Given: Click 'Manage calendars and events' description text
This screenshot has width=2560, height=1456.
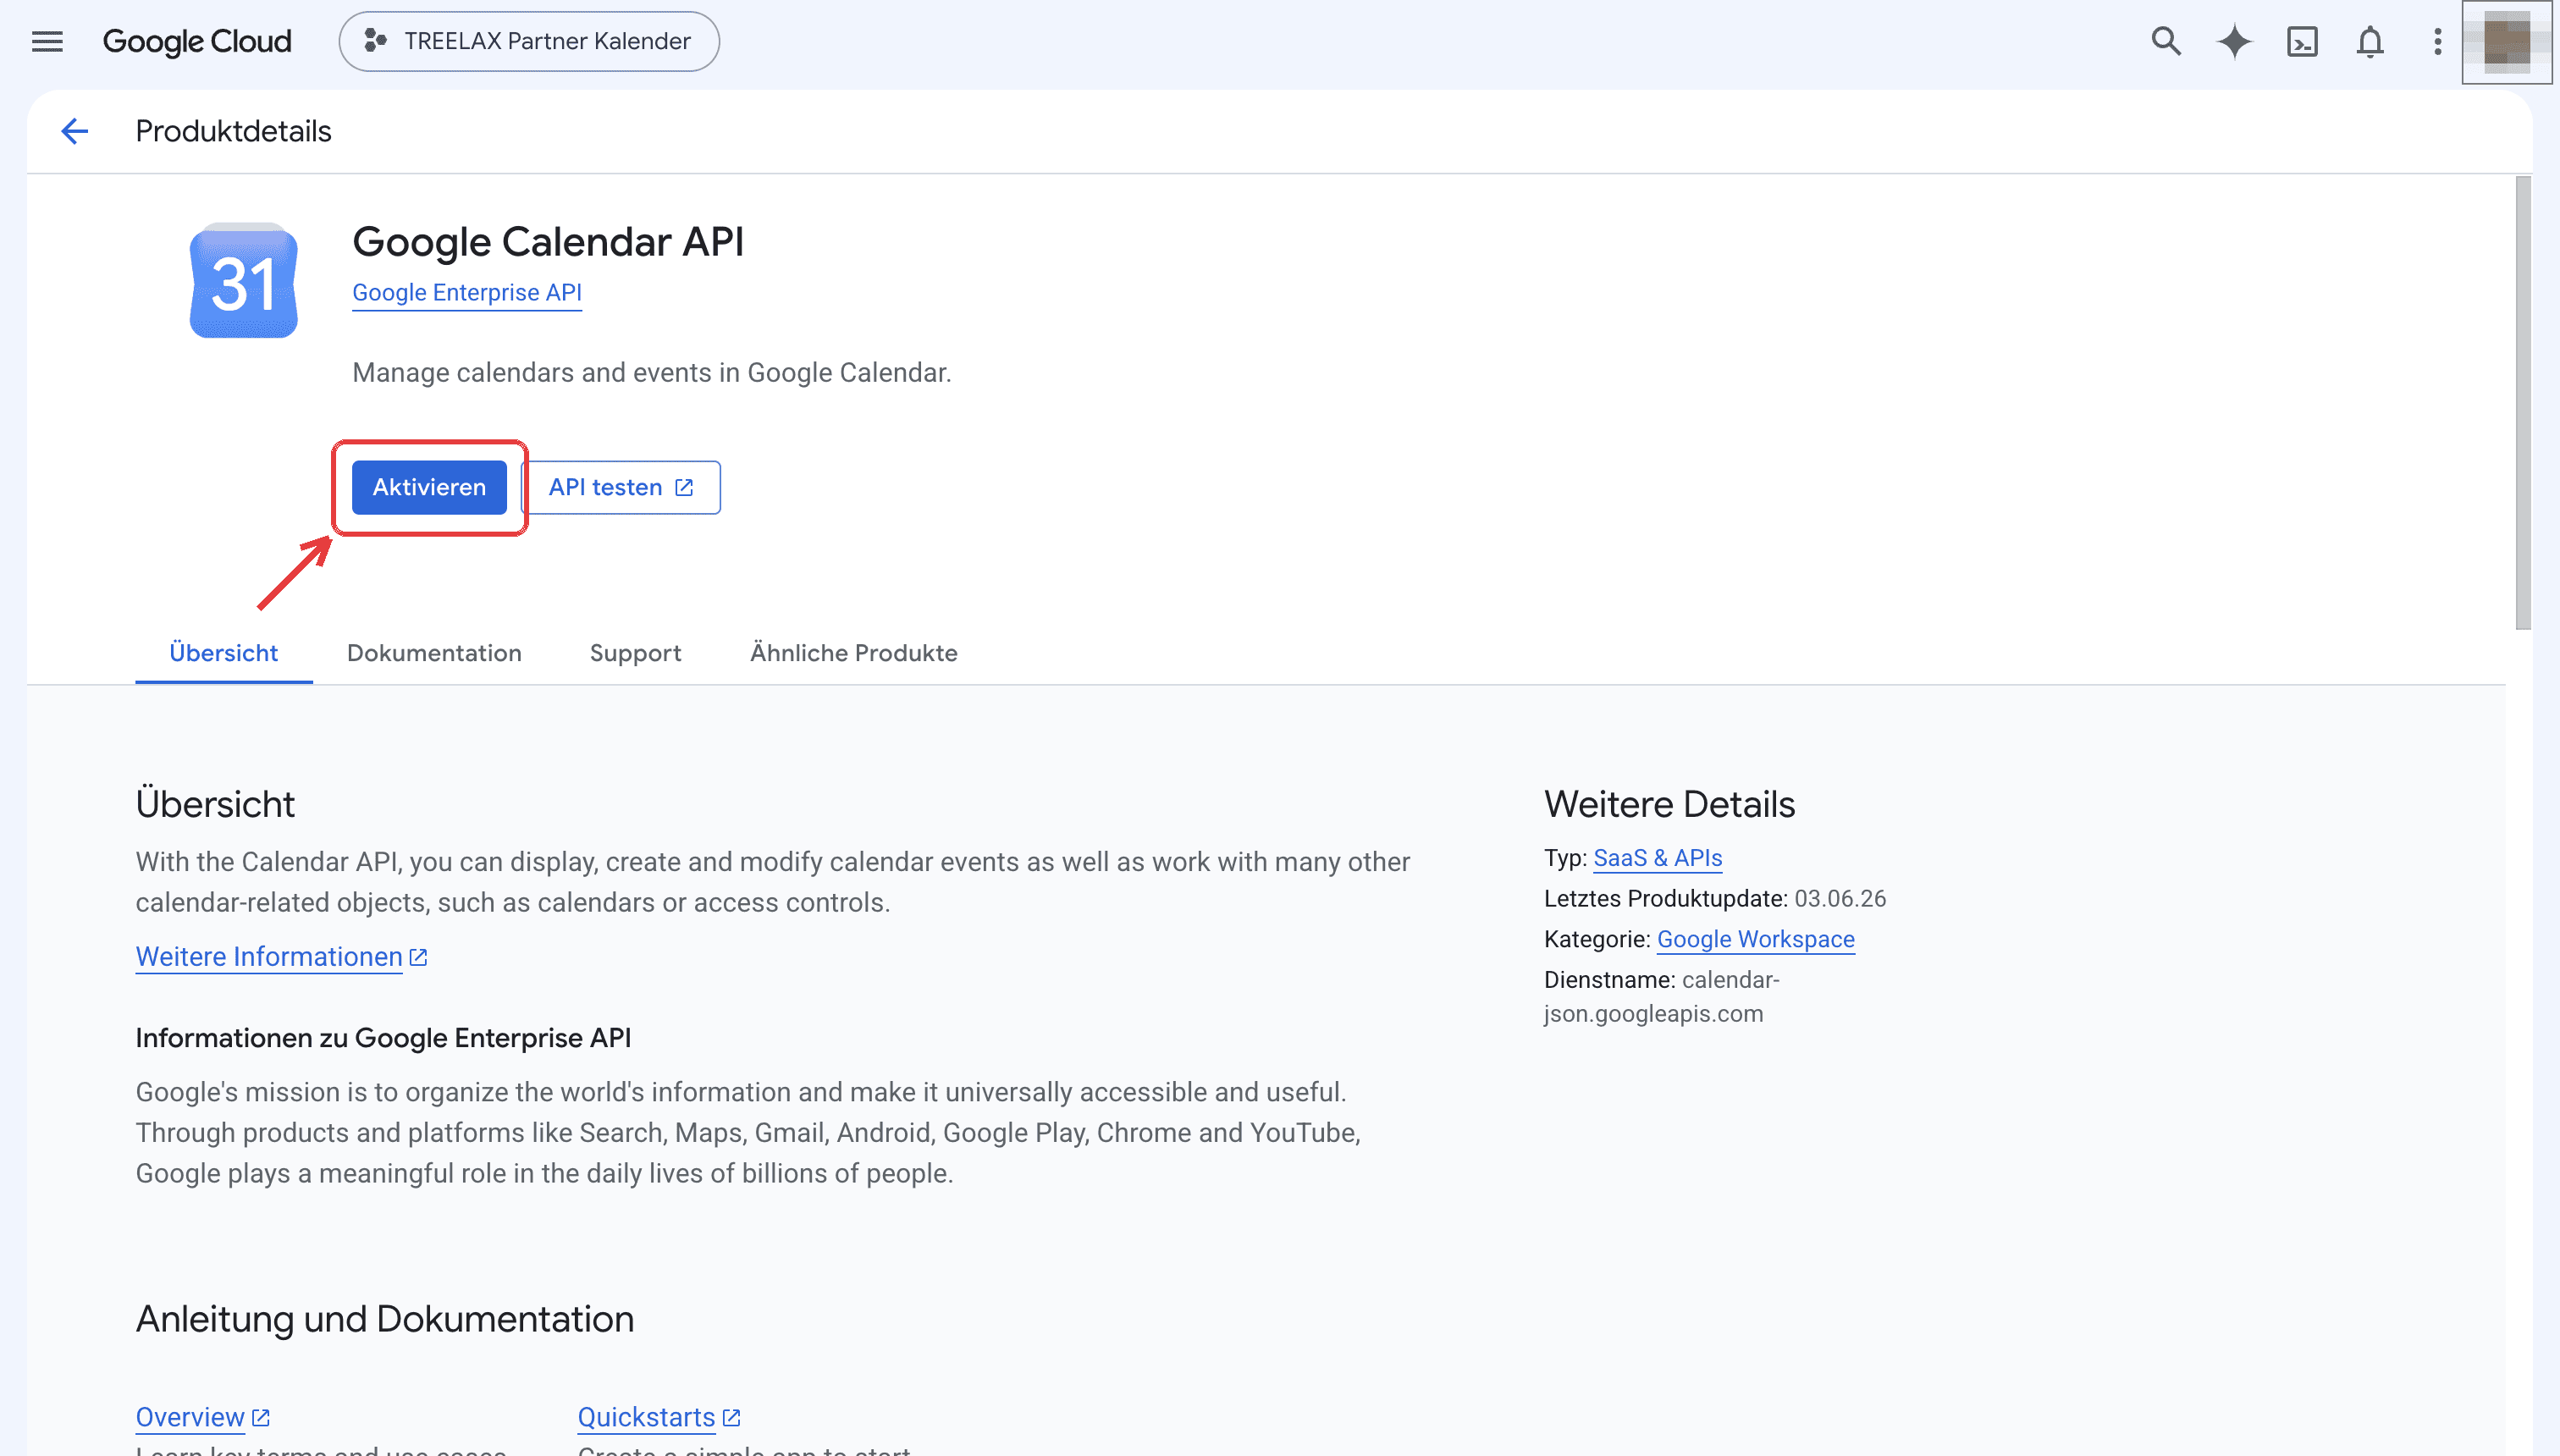Looking at the screenshot, I should (652, 372).
